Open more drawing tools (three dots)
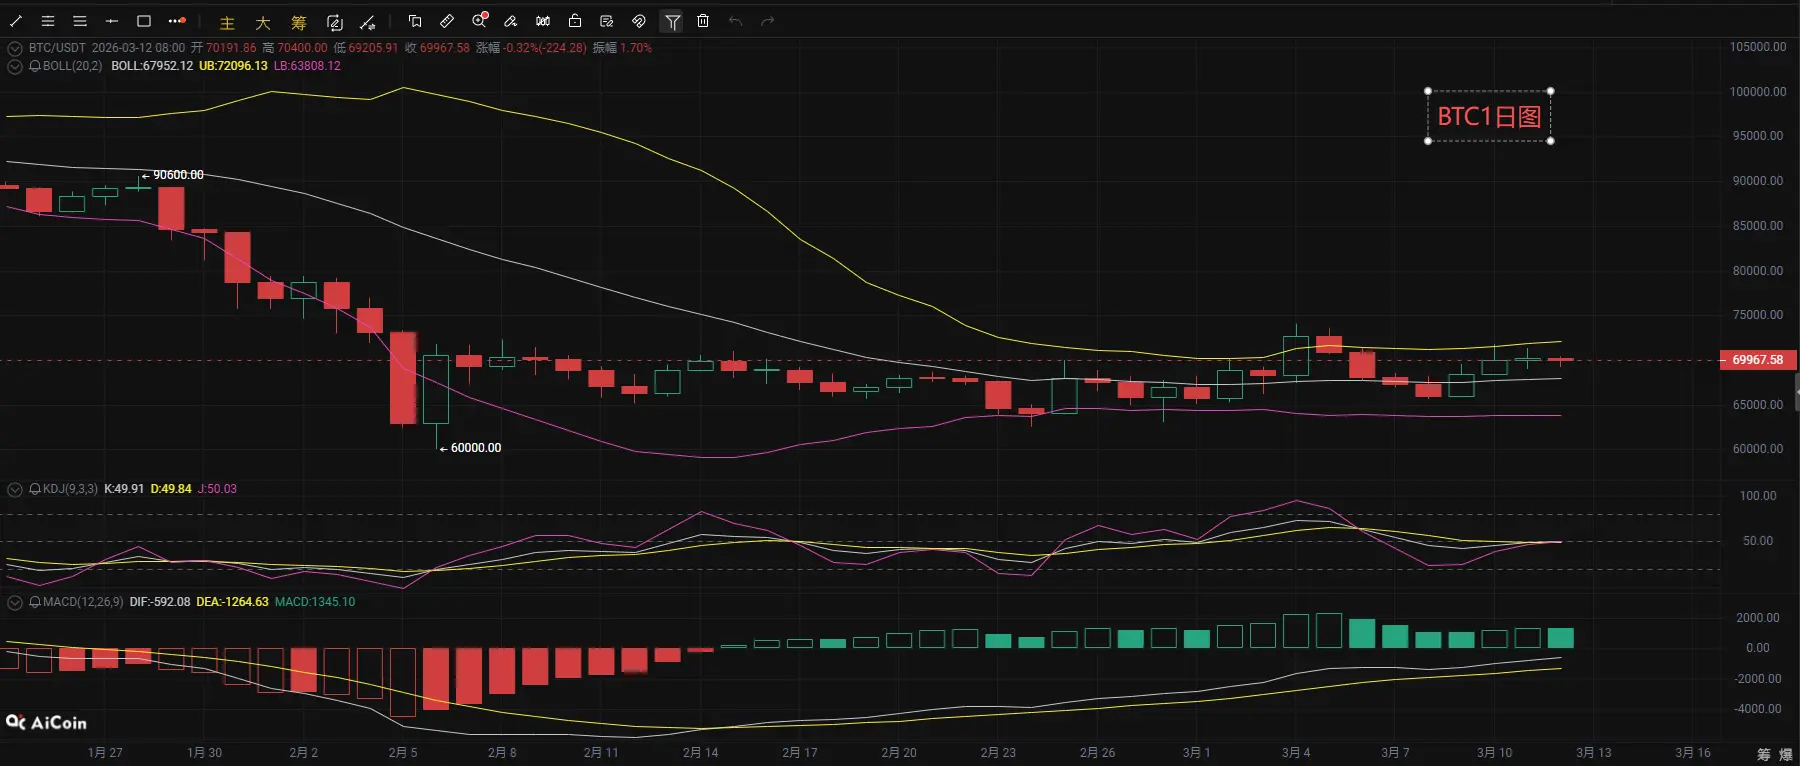This screenshot has width=1800, height=766. [x=177, y=21]
